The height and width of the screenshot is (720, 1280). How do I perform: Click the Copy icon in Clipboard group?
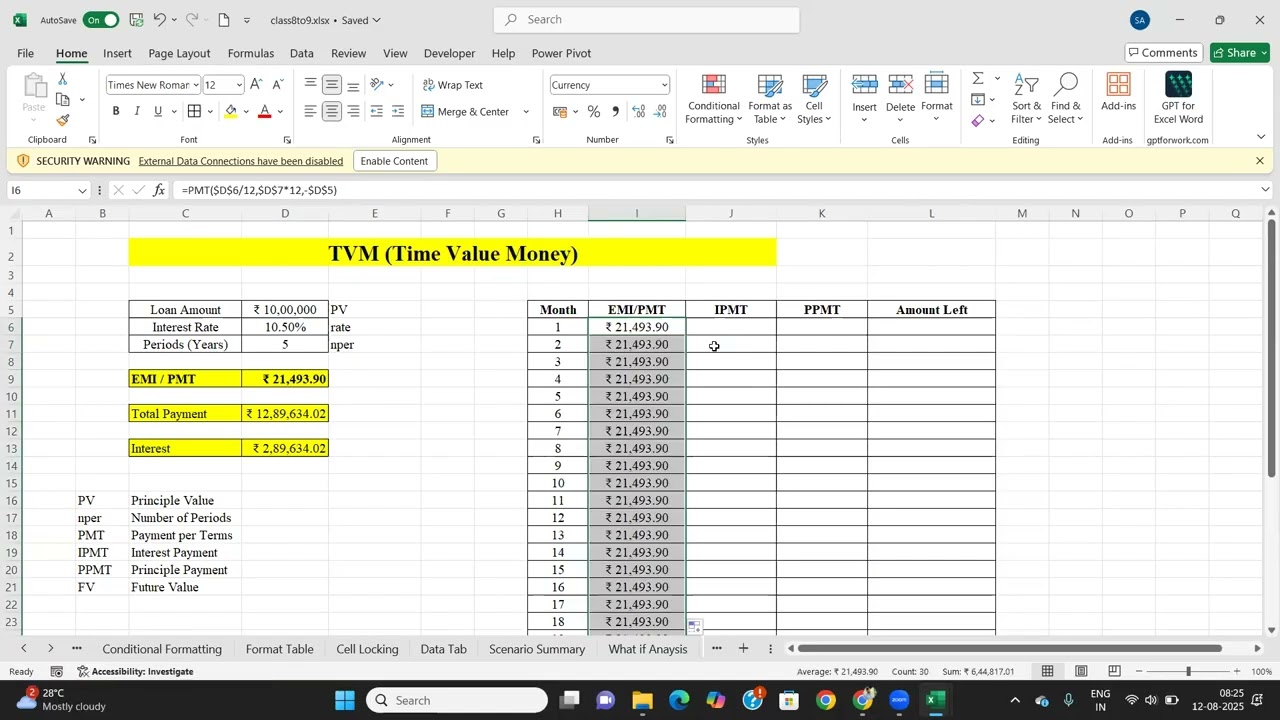[63, 100]
